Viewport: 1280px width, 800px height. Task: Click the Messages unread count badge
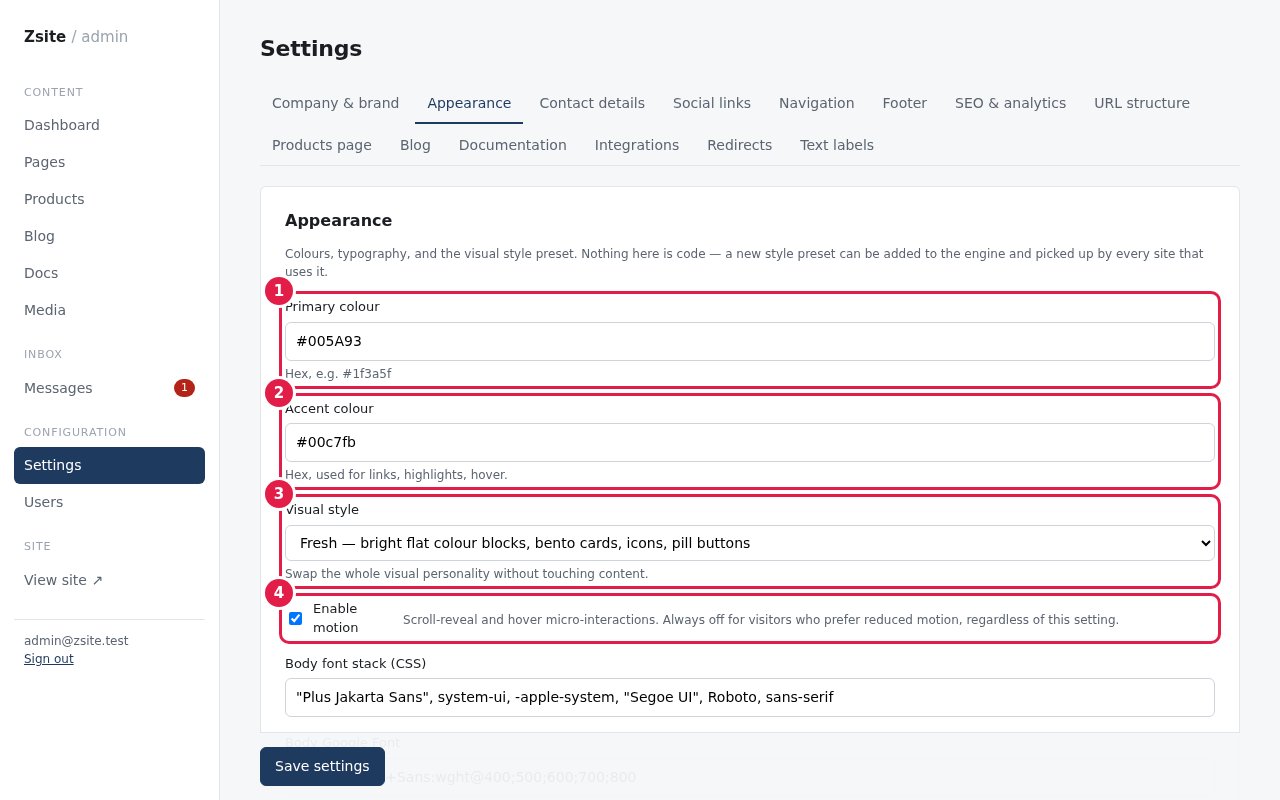click(x=184, y=388)
